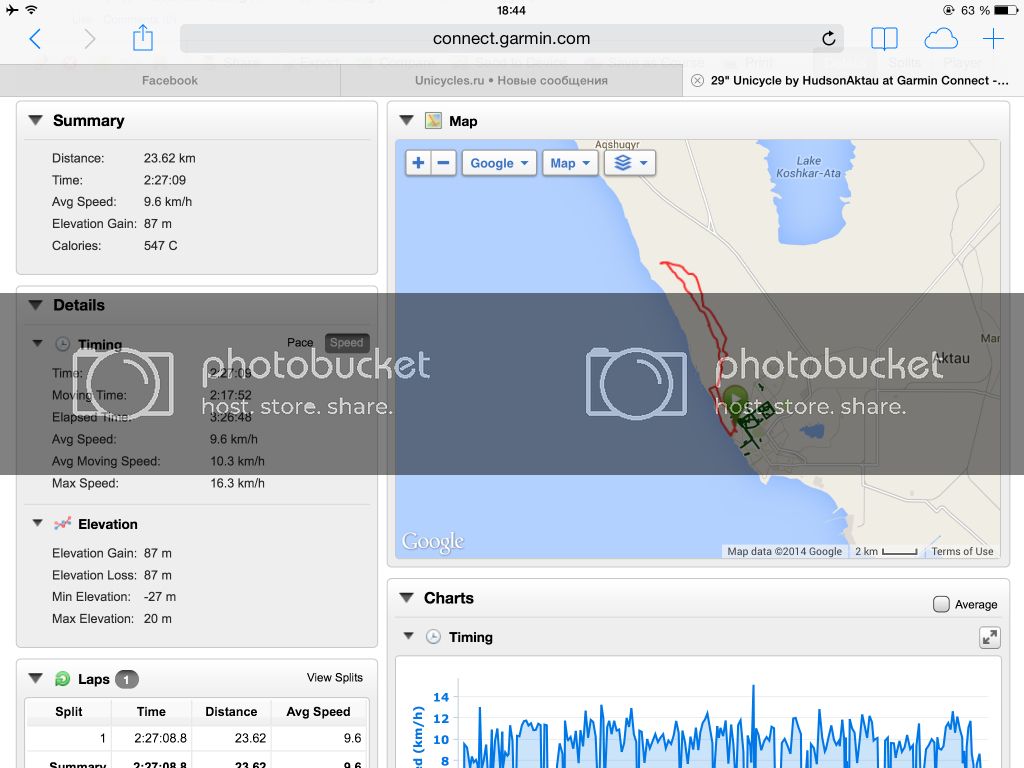Open the View Splits link
The width and height of the screenshot is (1024, 768).
[334, 678]
